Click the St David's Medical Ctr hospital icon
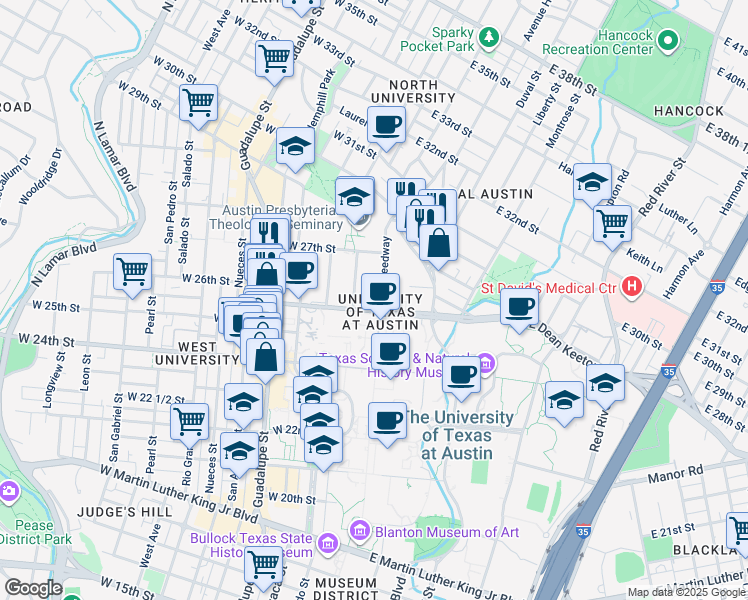 (x=631, y=289)
